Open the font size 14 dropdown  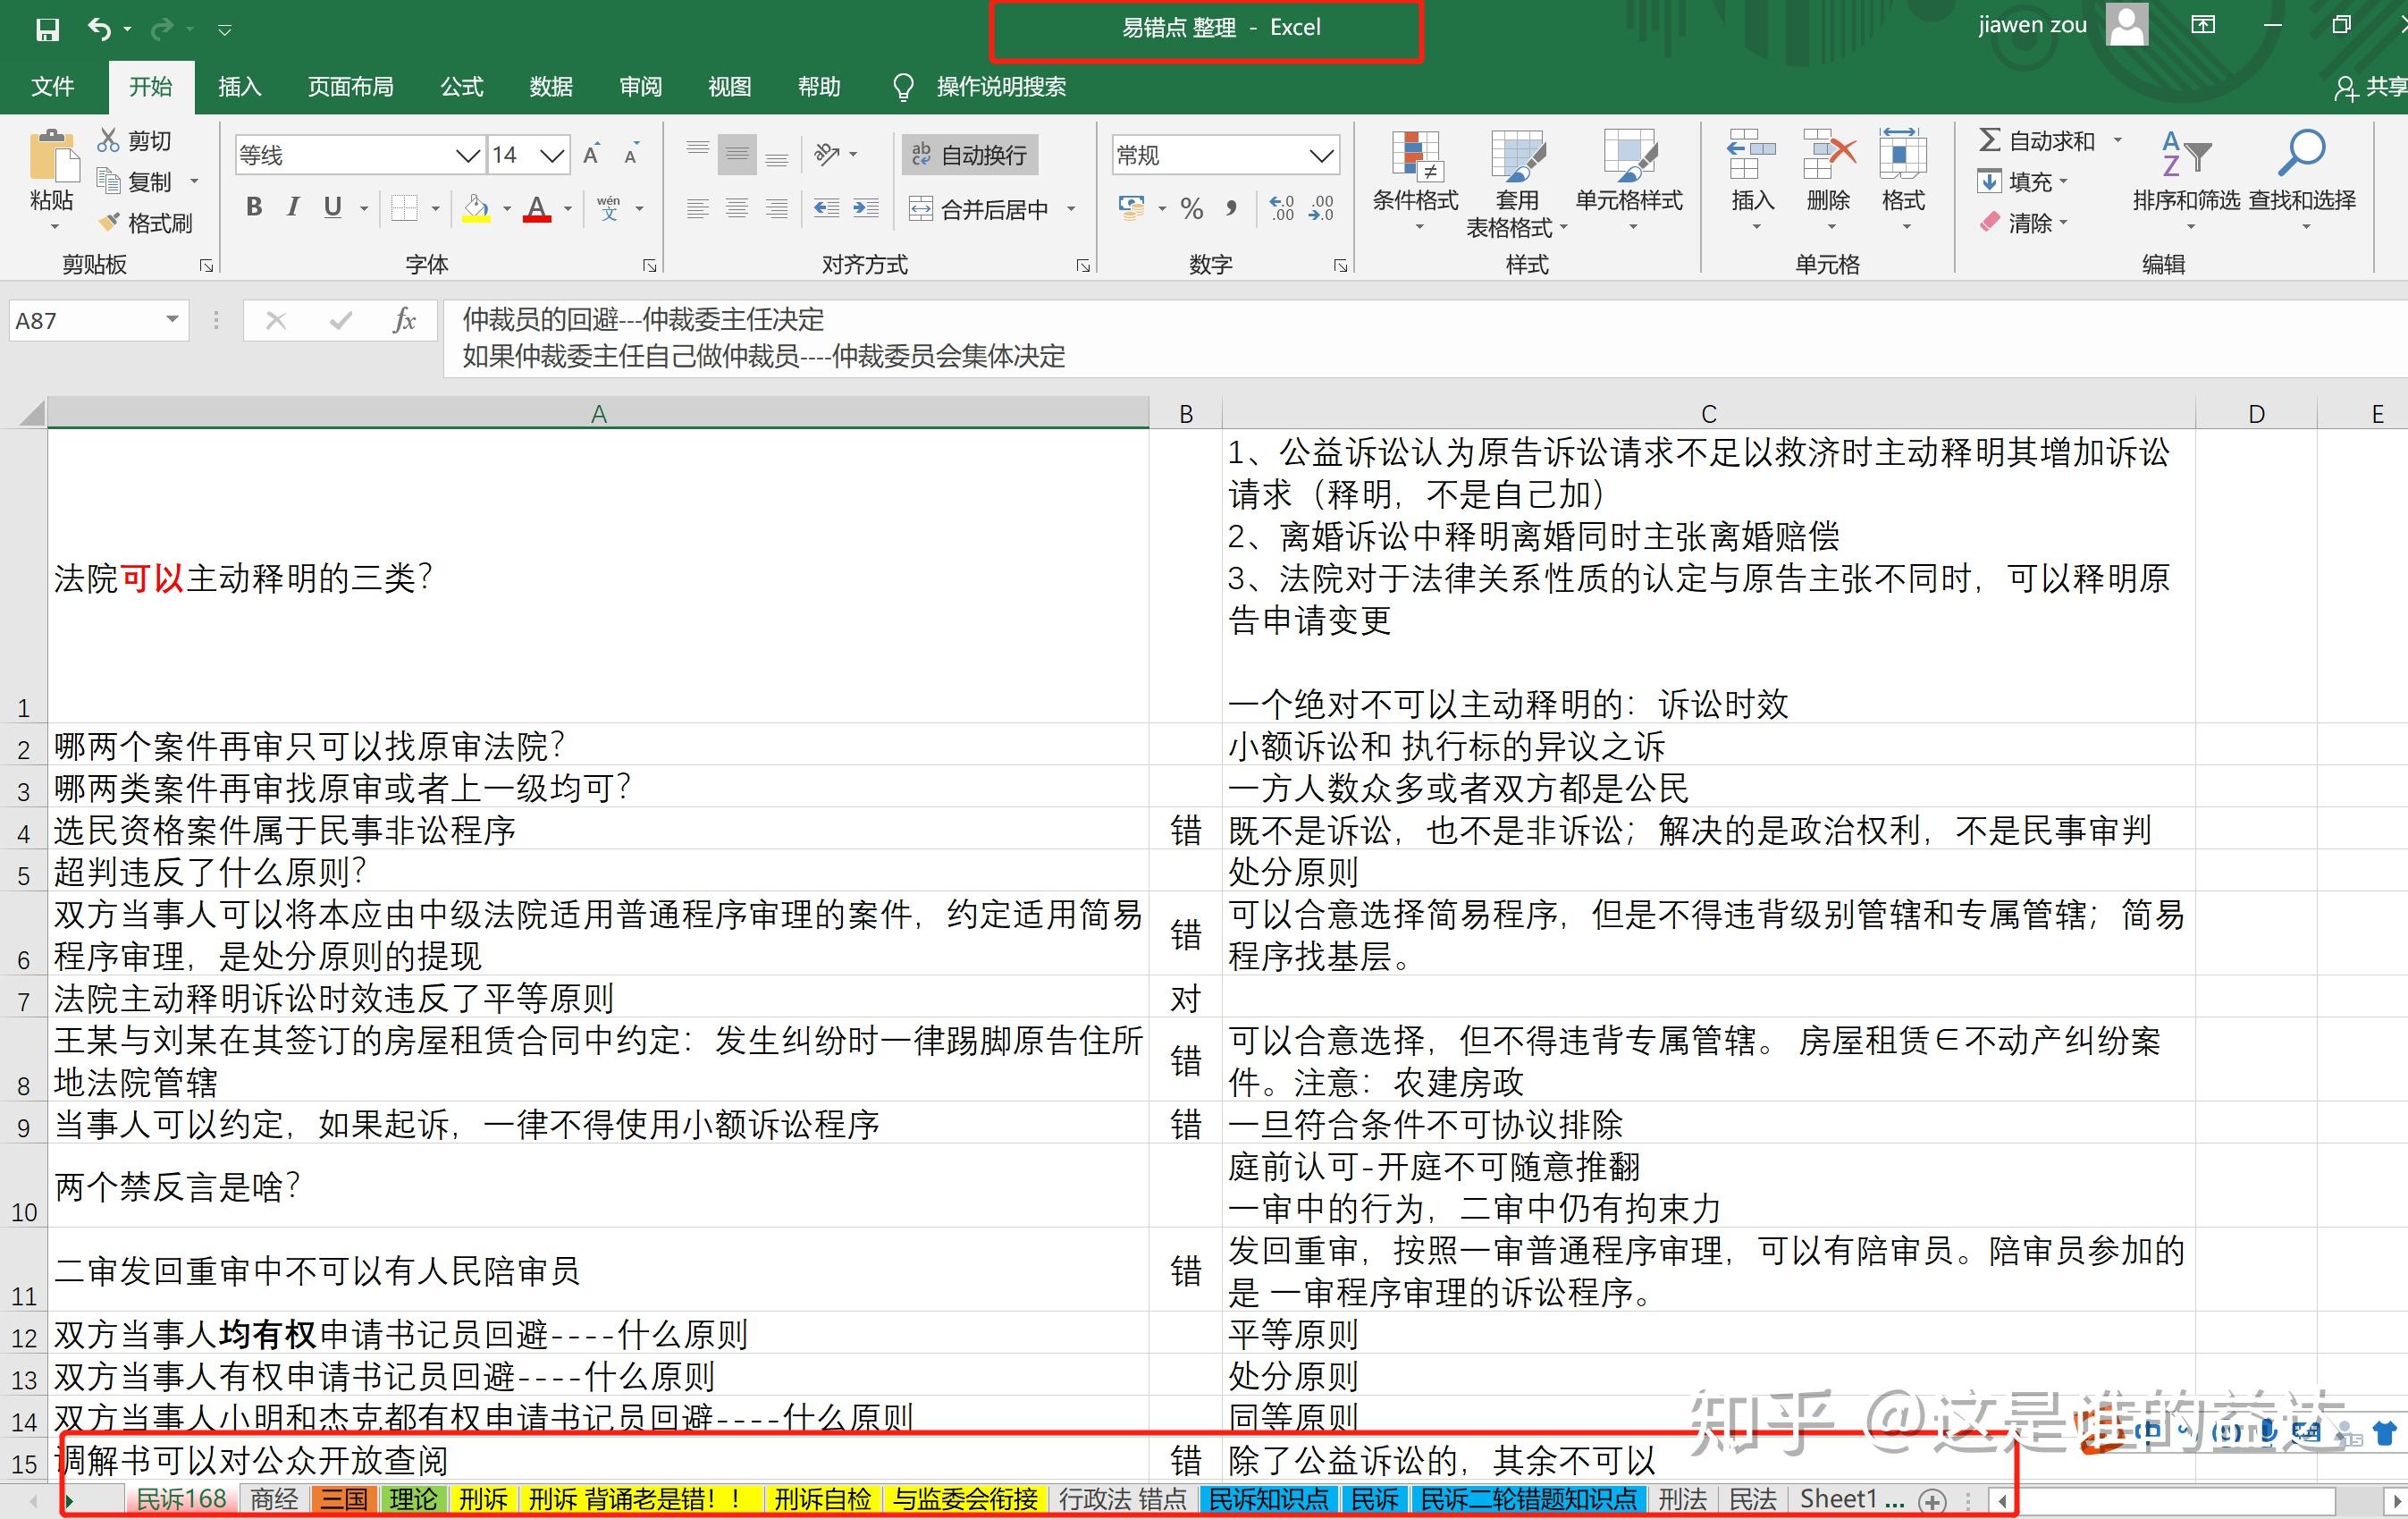pyautogui.click(x=552, y=155)
